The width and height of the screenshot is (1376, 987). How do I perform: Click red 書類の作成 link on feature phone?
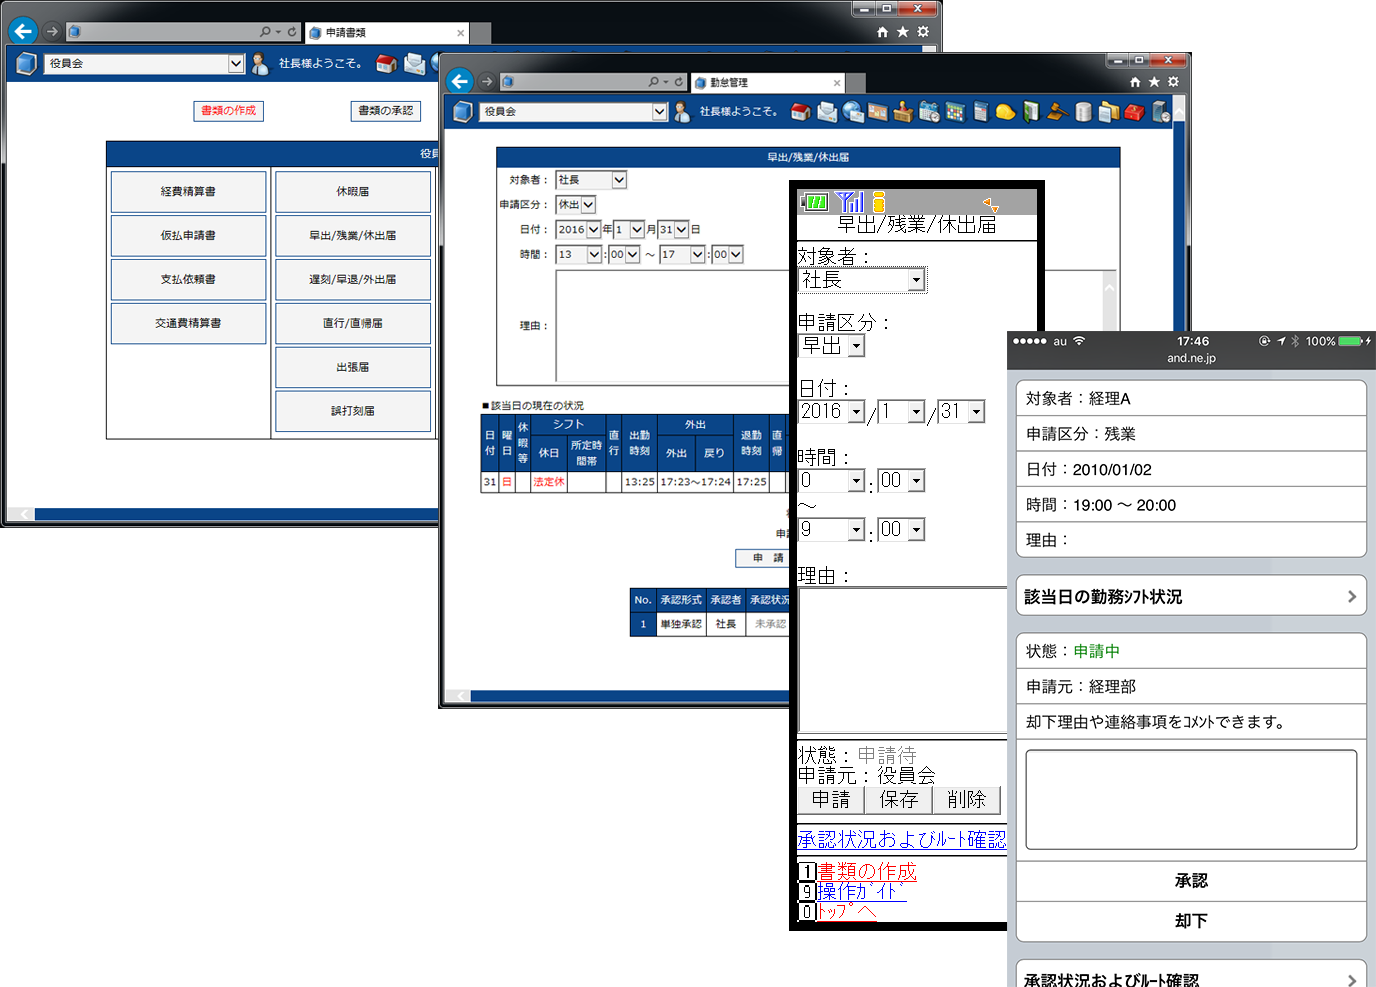(867, 871)
